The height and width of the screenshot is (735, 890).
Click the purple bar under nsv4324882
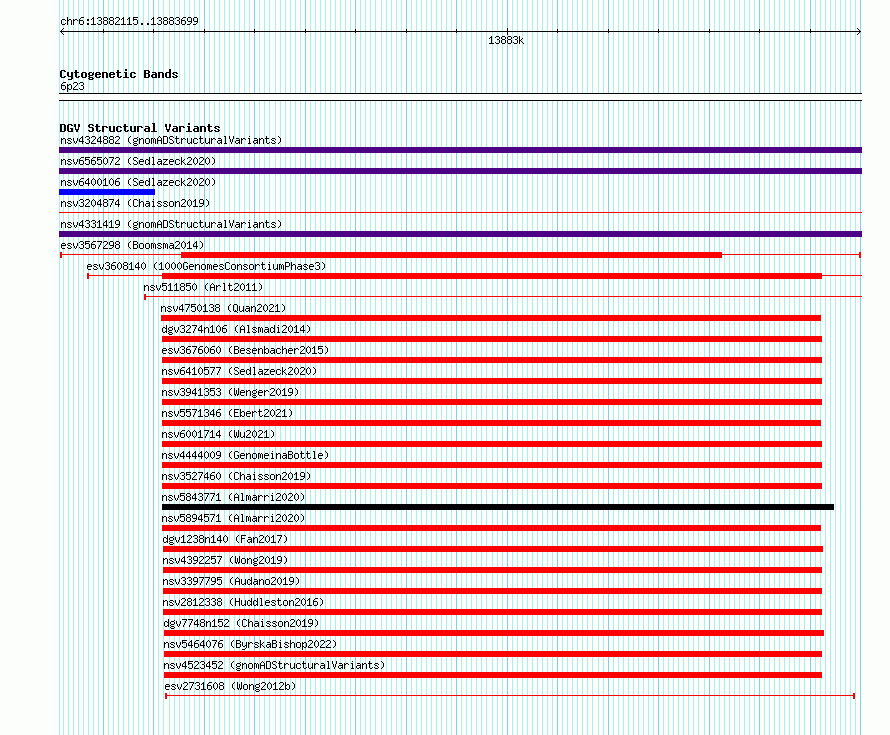(x=460, y=150)
